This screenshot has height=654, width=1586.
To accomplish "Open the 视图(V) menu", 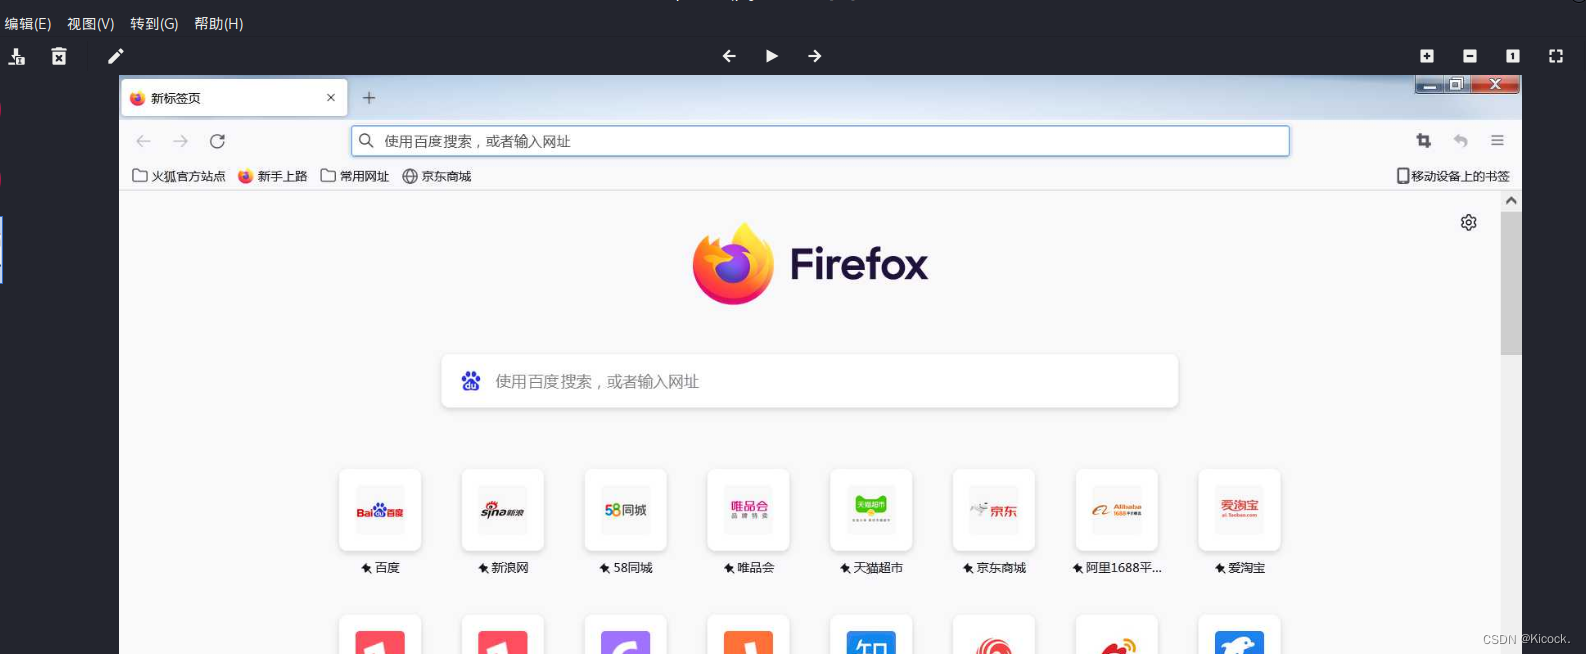I will 90,23.
